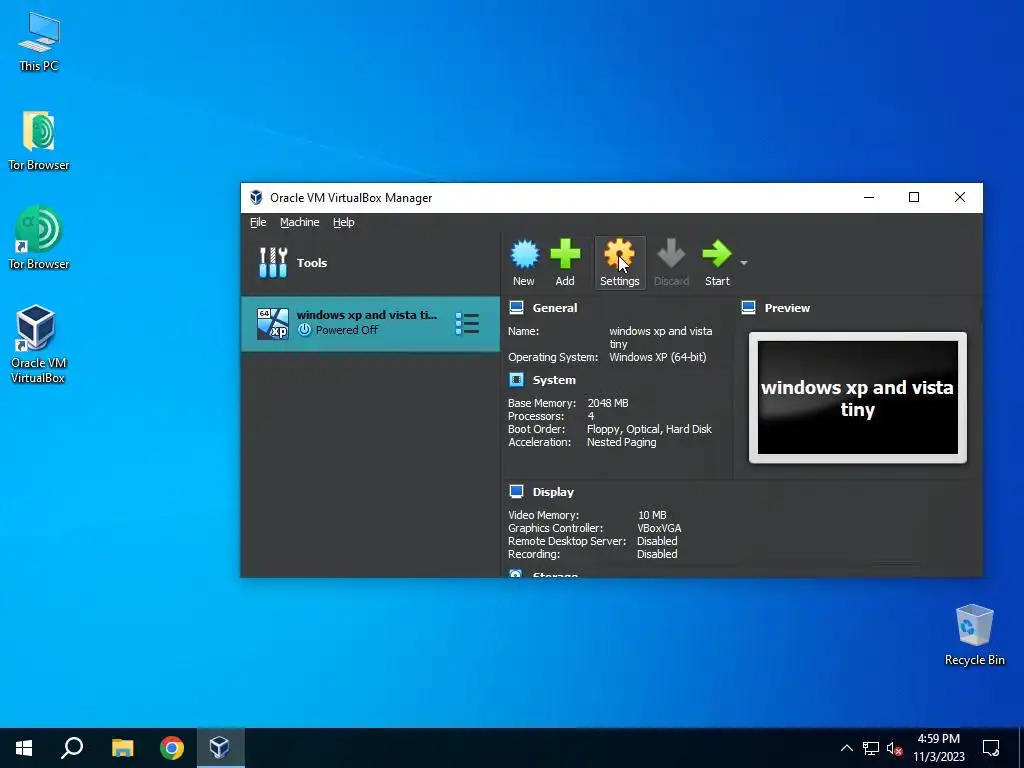Click the Storage section icon

(516, 574)
